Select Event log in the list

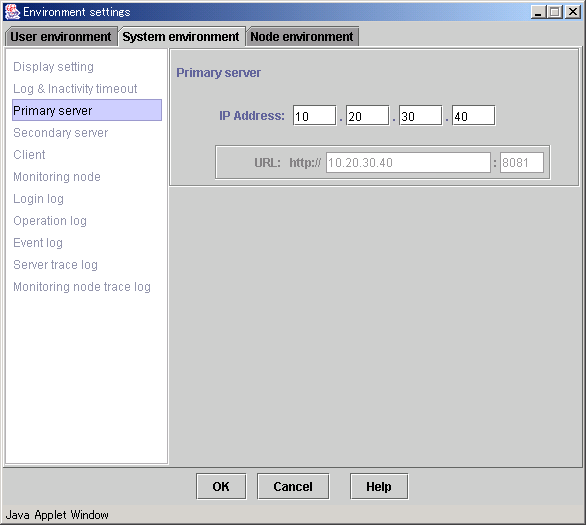(38, 243)
